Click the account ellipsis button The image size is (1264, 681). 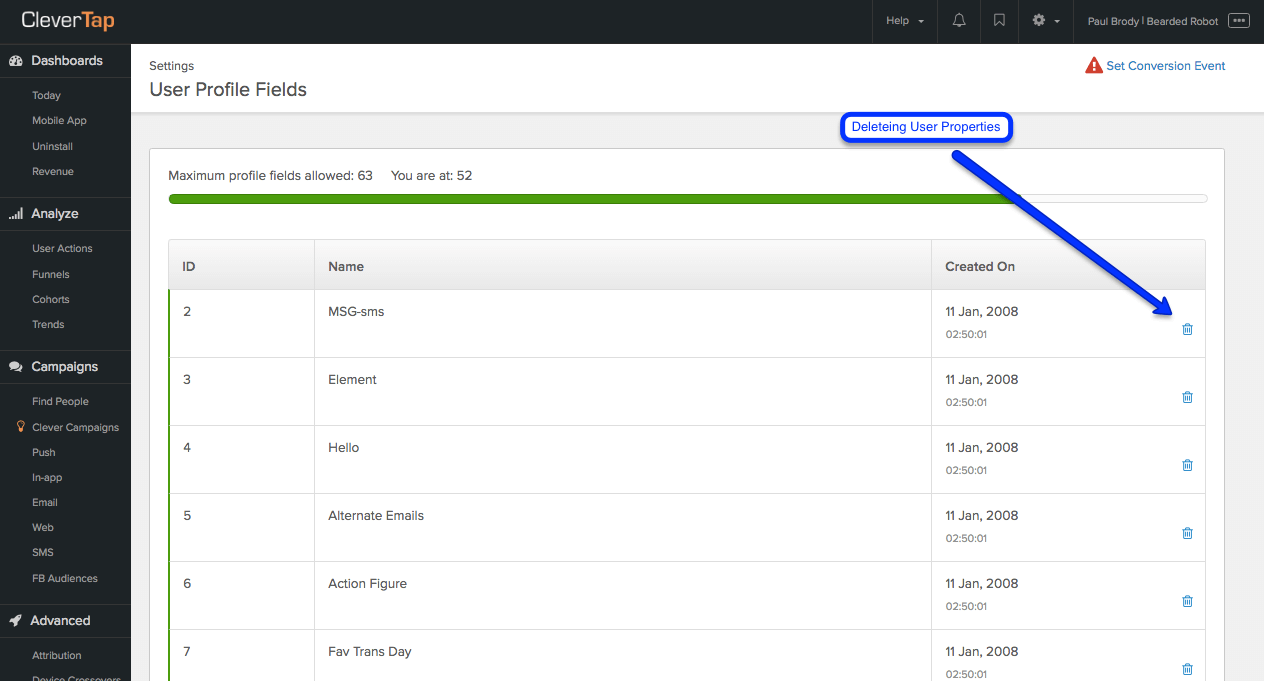1239,21
